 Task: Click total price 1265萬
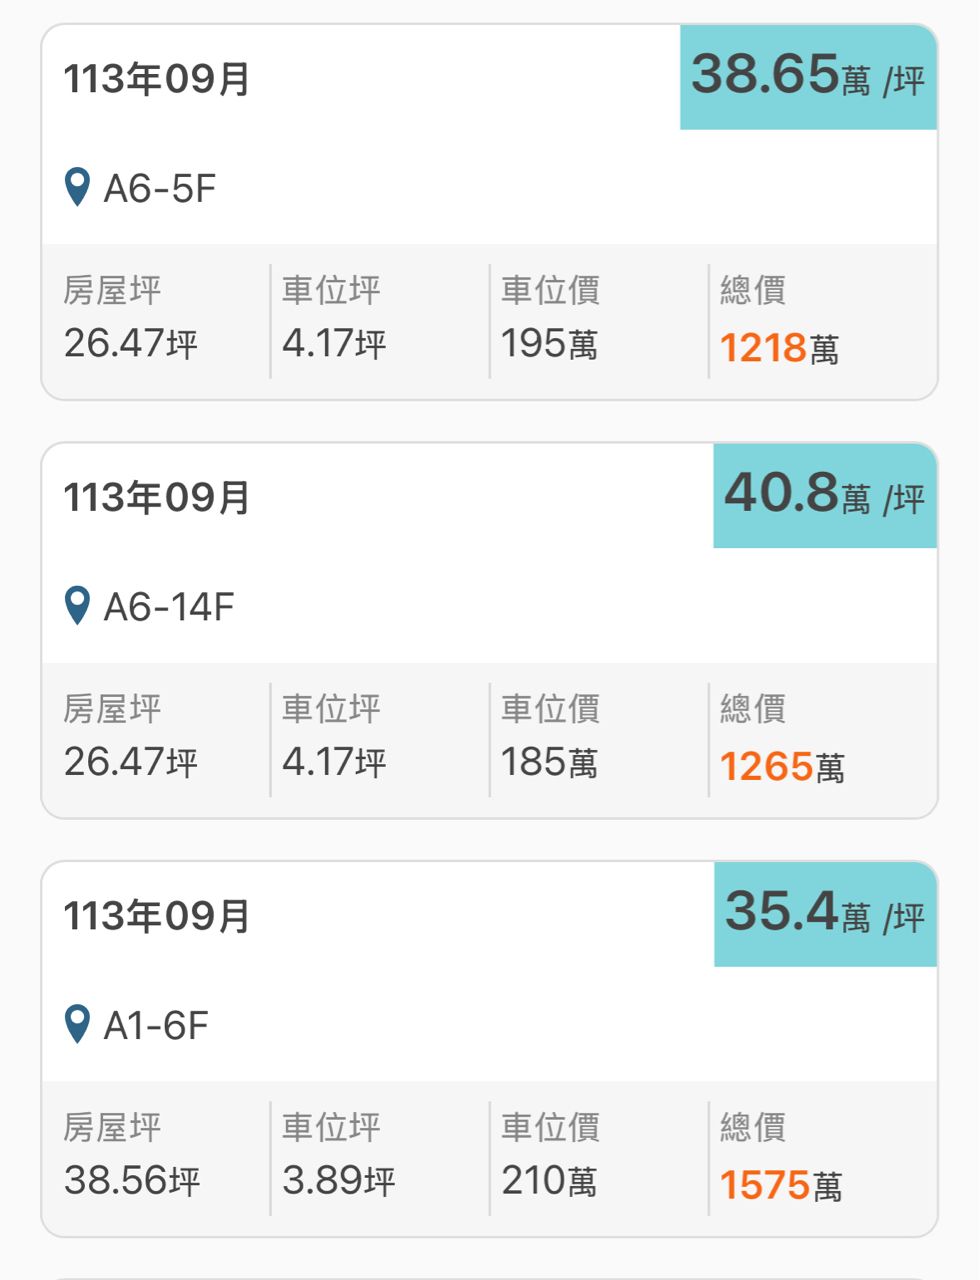click(x=782, y=767)
